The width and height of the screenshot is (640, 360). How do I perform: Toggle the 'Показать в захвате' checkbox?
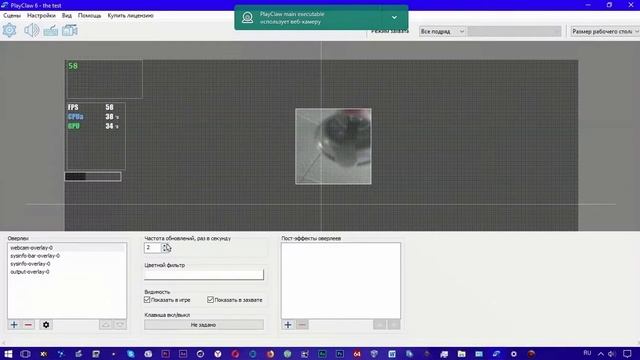coord(211,300)
